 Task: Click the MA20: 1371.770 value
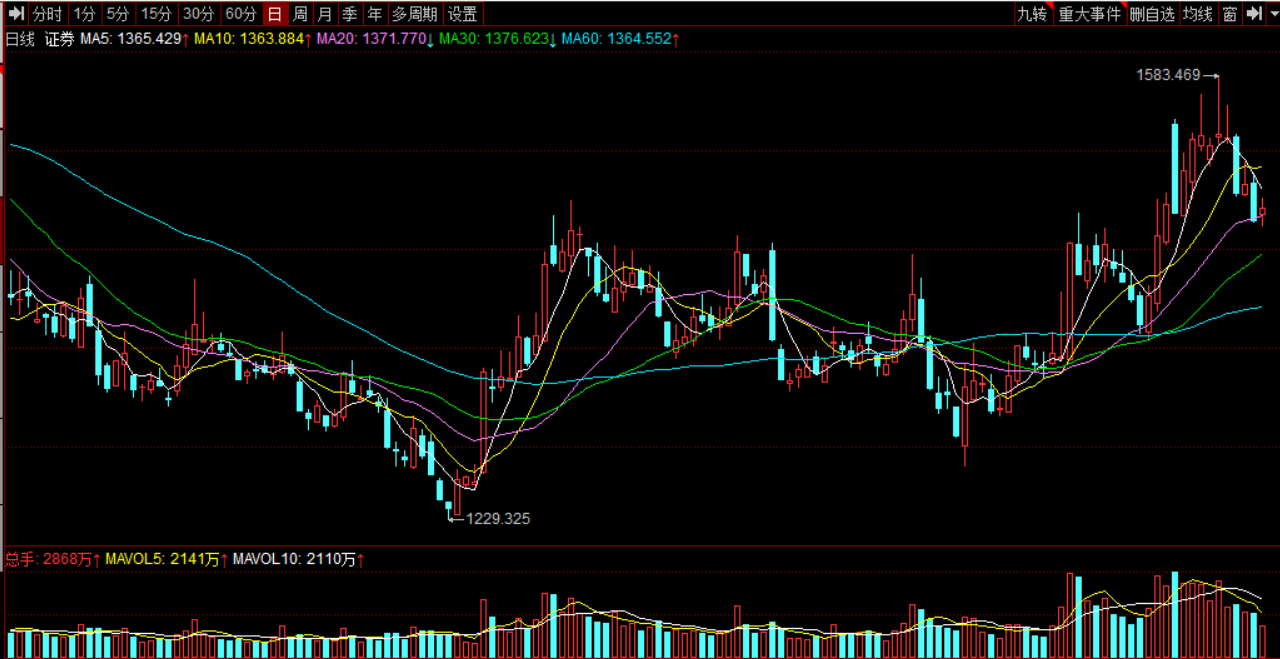click(375, 39)
